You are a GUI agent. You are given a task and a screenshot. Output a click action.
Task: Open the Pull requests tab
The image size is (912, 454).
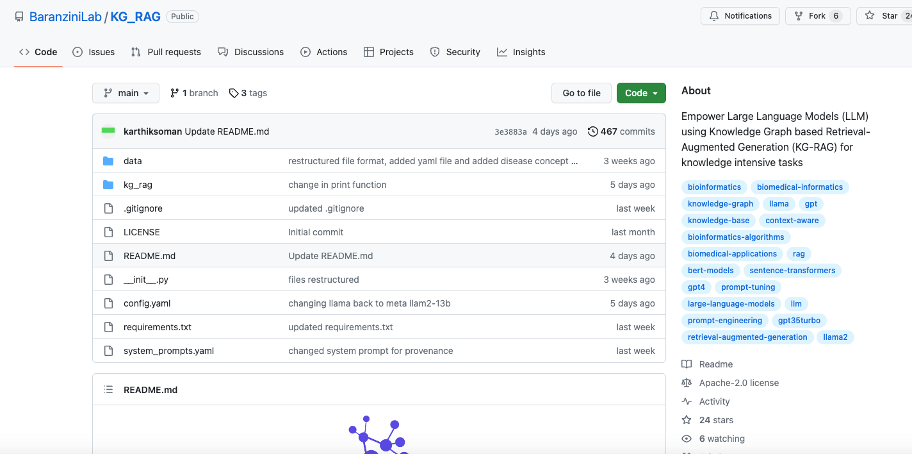[166, 52]
